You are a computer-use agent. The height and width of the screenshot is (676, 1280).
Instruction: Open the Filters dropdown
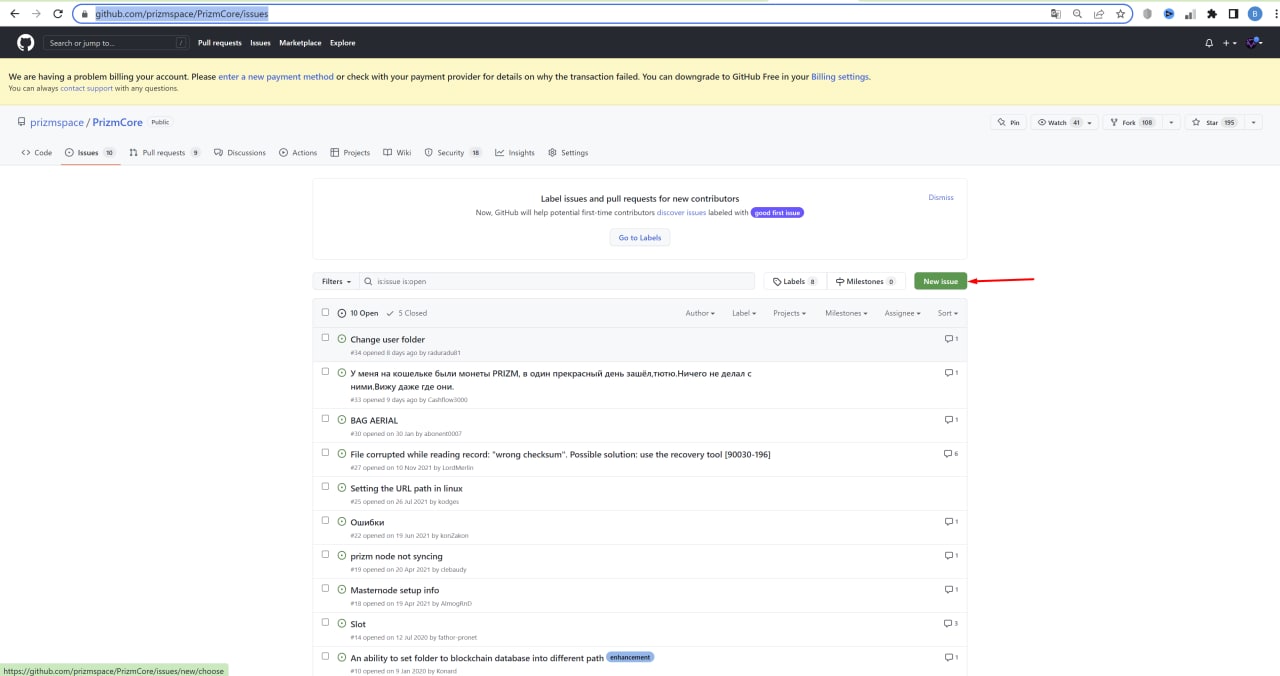(x=336, y=282)
